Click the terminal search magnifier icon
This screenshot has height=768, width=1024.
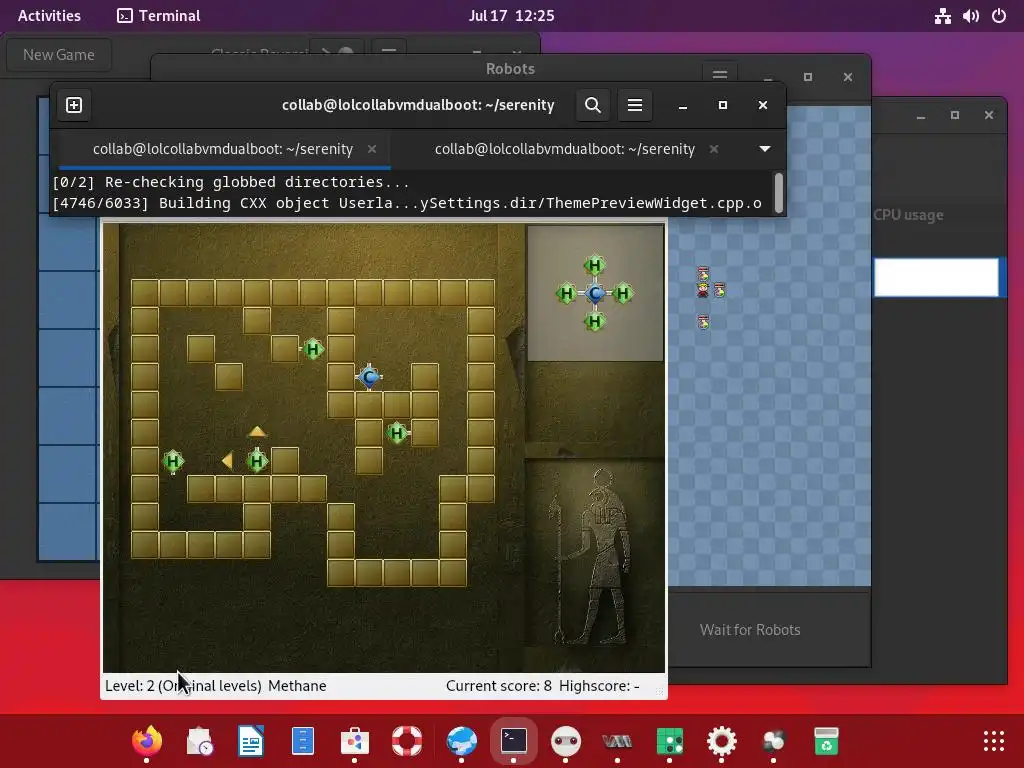(x=592, y=105)
